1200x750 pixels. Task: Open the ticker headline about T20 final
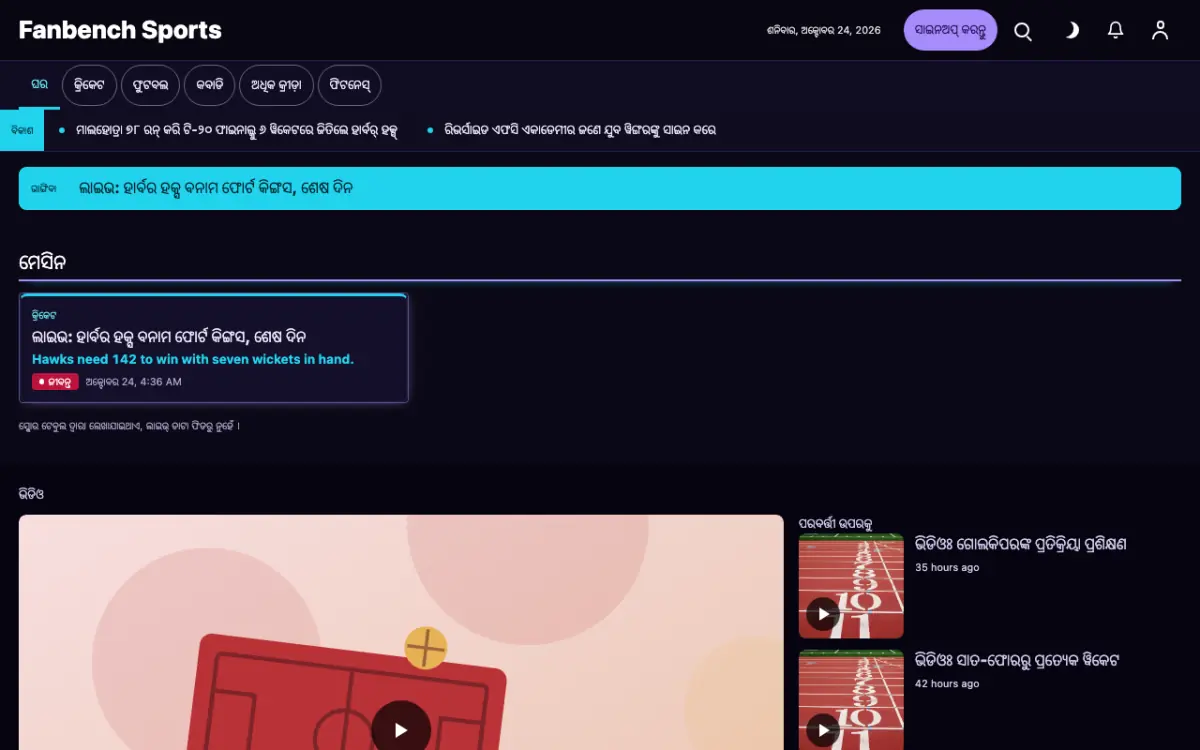coord(237,130)
